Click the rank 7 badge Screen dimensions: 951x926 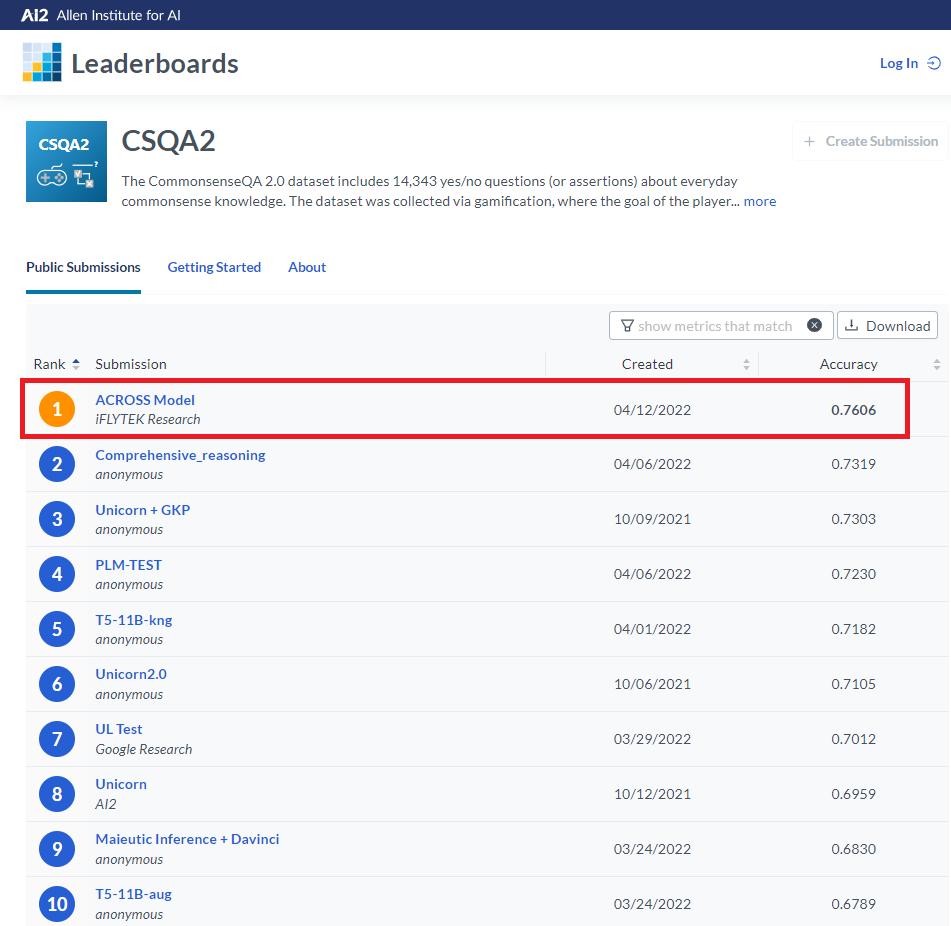coord(57,739)
